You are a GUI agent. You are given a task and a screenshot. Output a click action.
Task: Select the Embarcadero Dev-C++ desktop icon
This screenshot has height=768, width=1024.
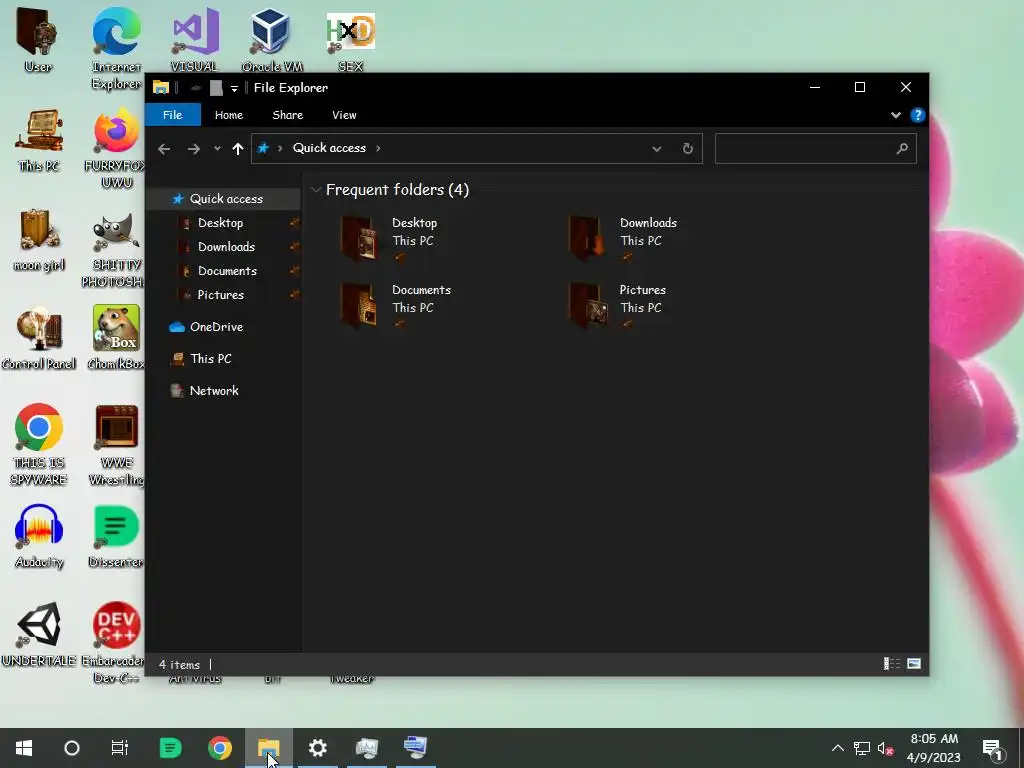click(x=115, y=643)
